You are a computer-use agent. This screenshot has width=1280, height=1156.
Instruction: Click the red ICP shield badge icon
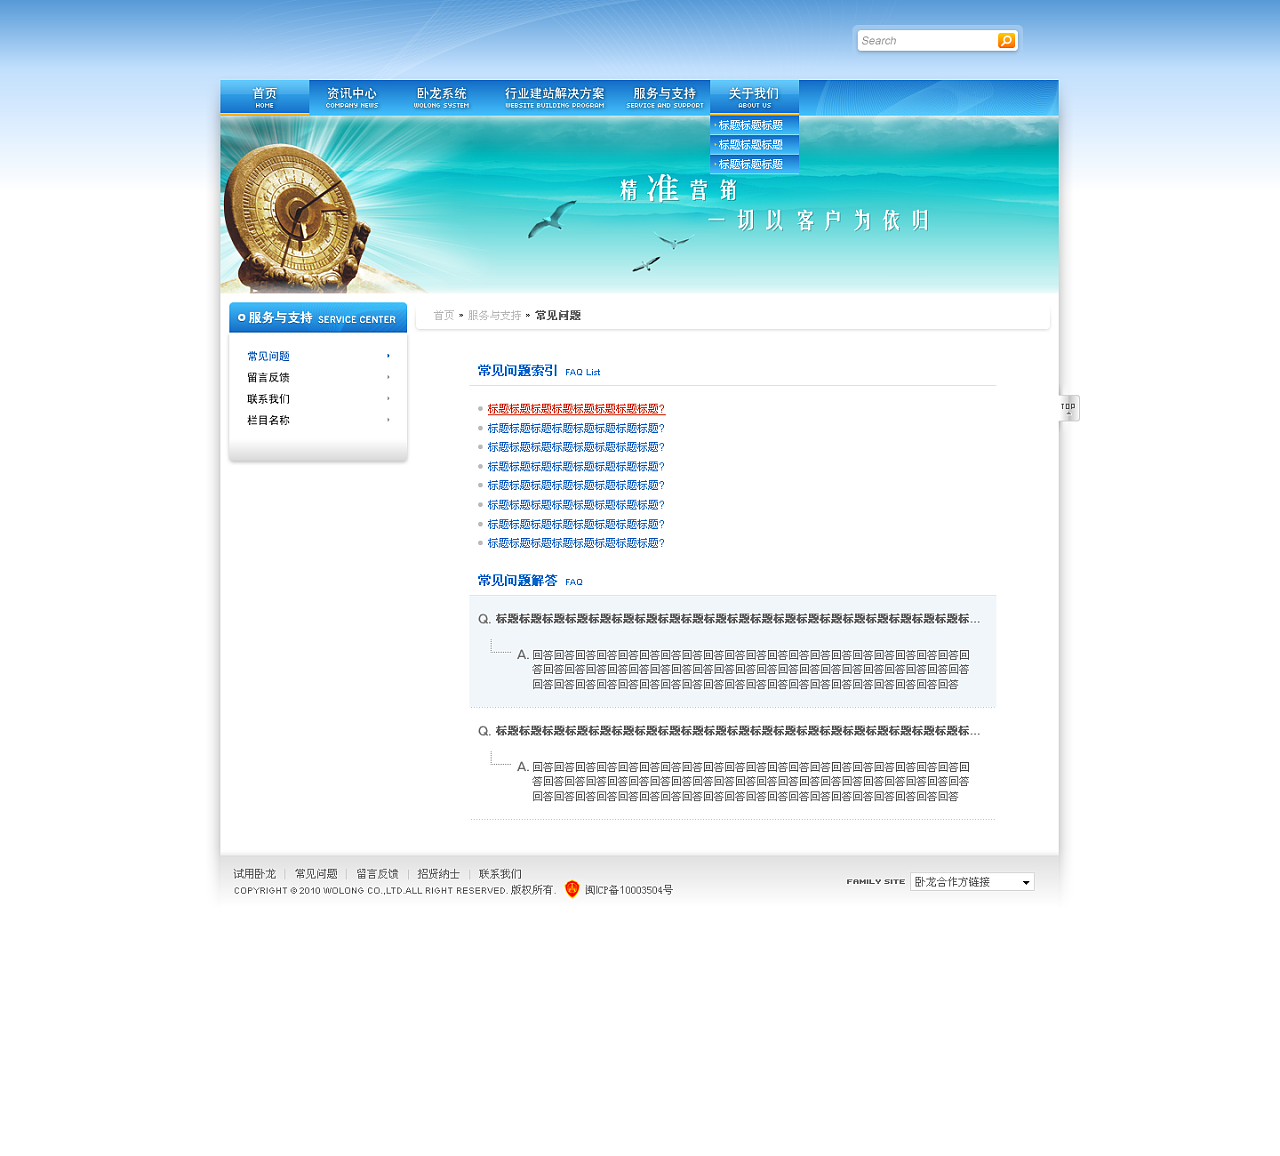(x=572, y=889)
